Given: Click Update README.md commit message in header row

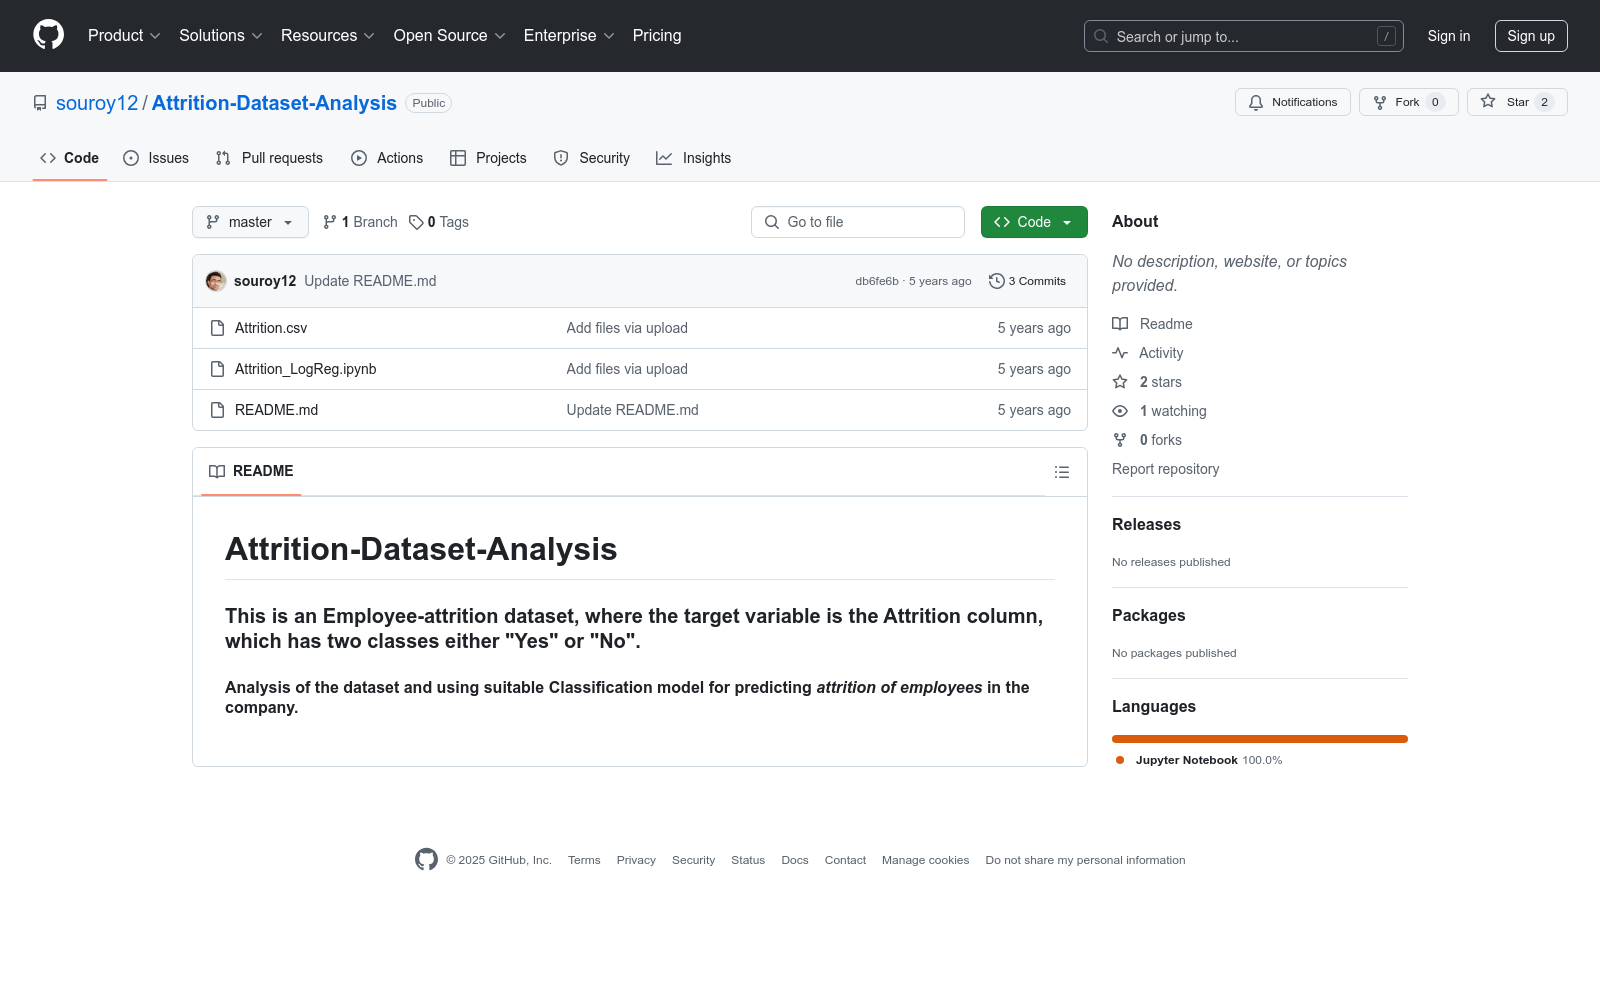Looking at the screenshot, I should pos(370,281).
